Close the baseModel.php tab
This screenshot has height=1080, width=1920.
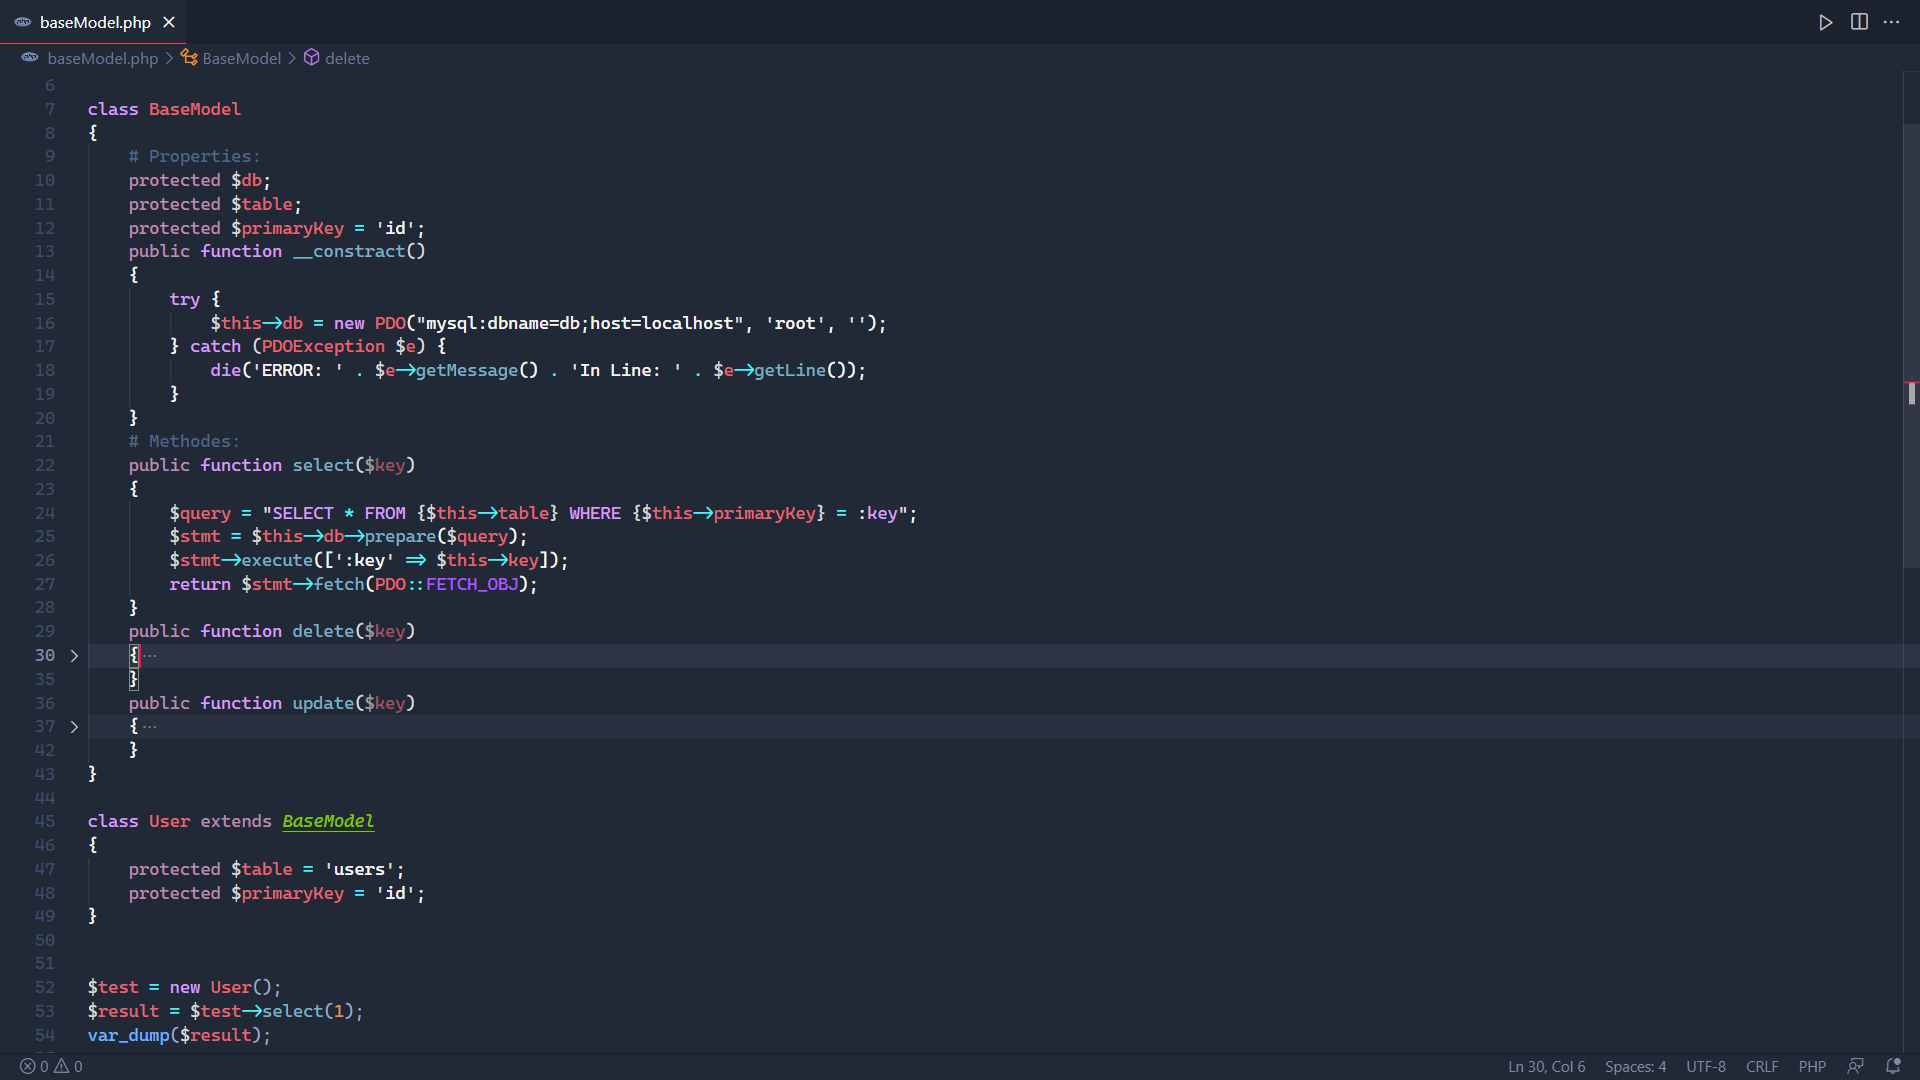[x=169, y=22]
